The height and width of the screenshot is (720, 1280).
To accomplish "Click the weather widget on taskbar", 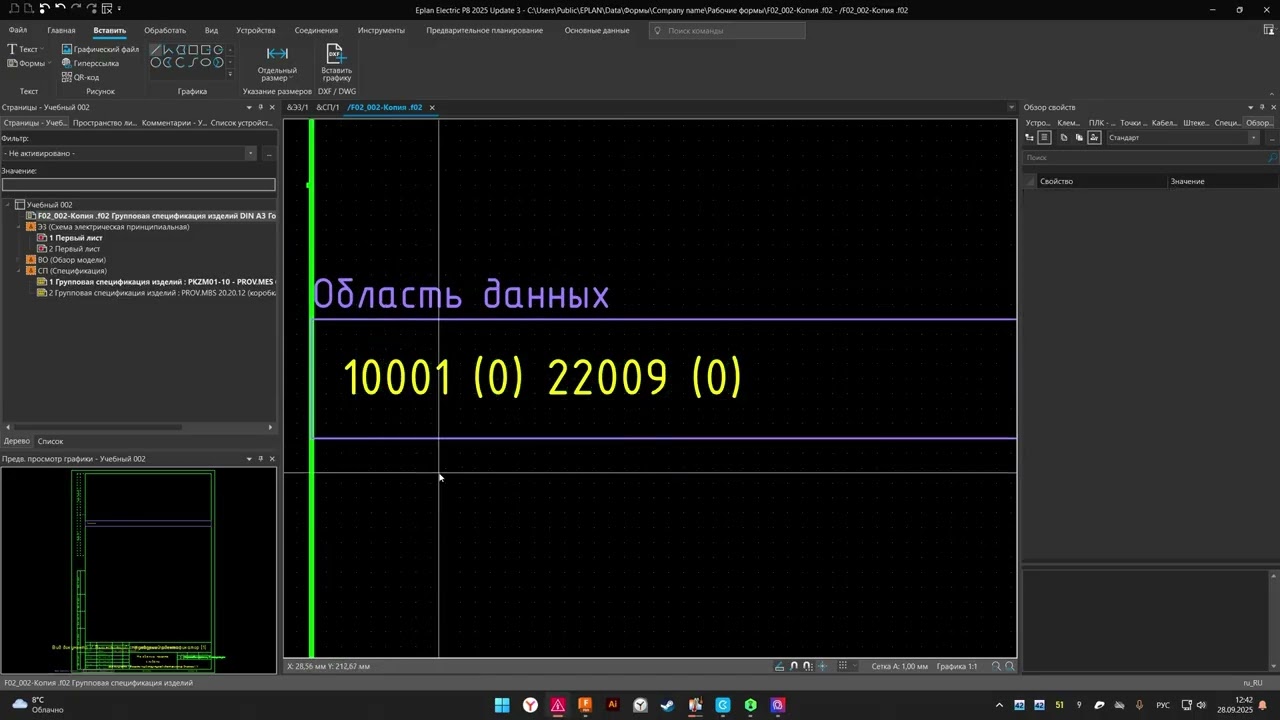I will (x=38, y=705).
